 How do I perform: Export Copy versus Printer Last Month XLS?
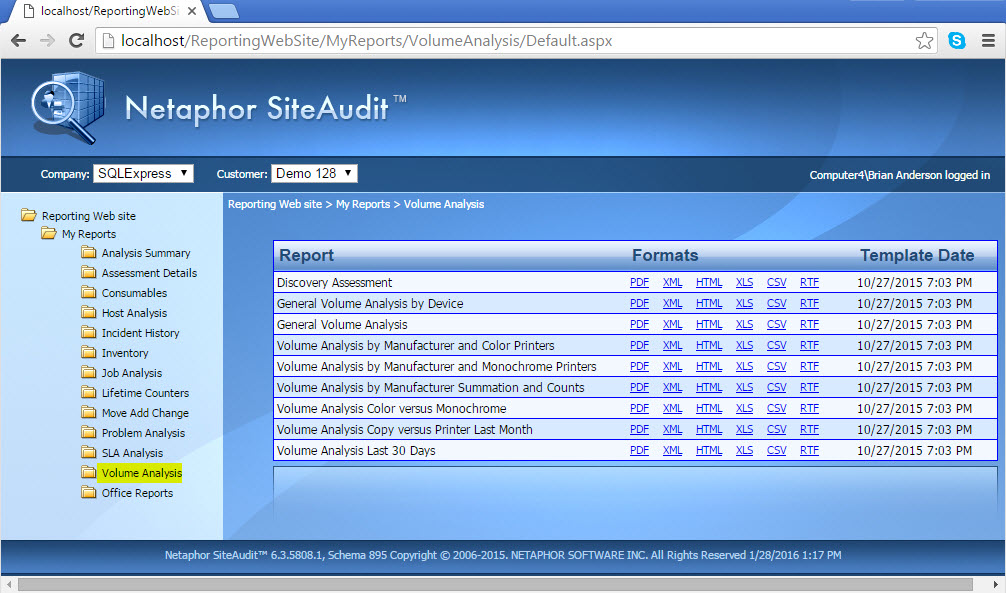click(744, 429)
